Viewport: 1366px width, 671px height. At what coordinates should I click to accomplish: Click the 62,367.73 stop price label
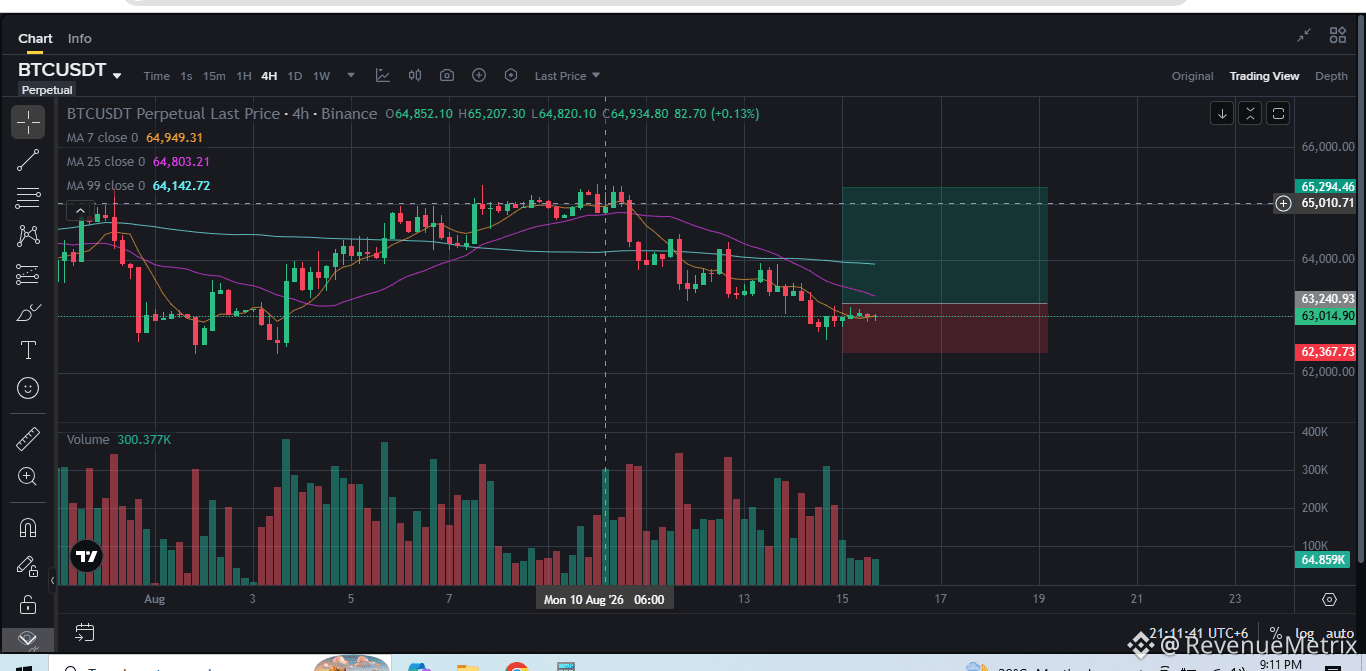[1326, 352]
